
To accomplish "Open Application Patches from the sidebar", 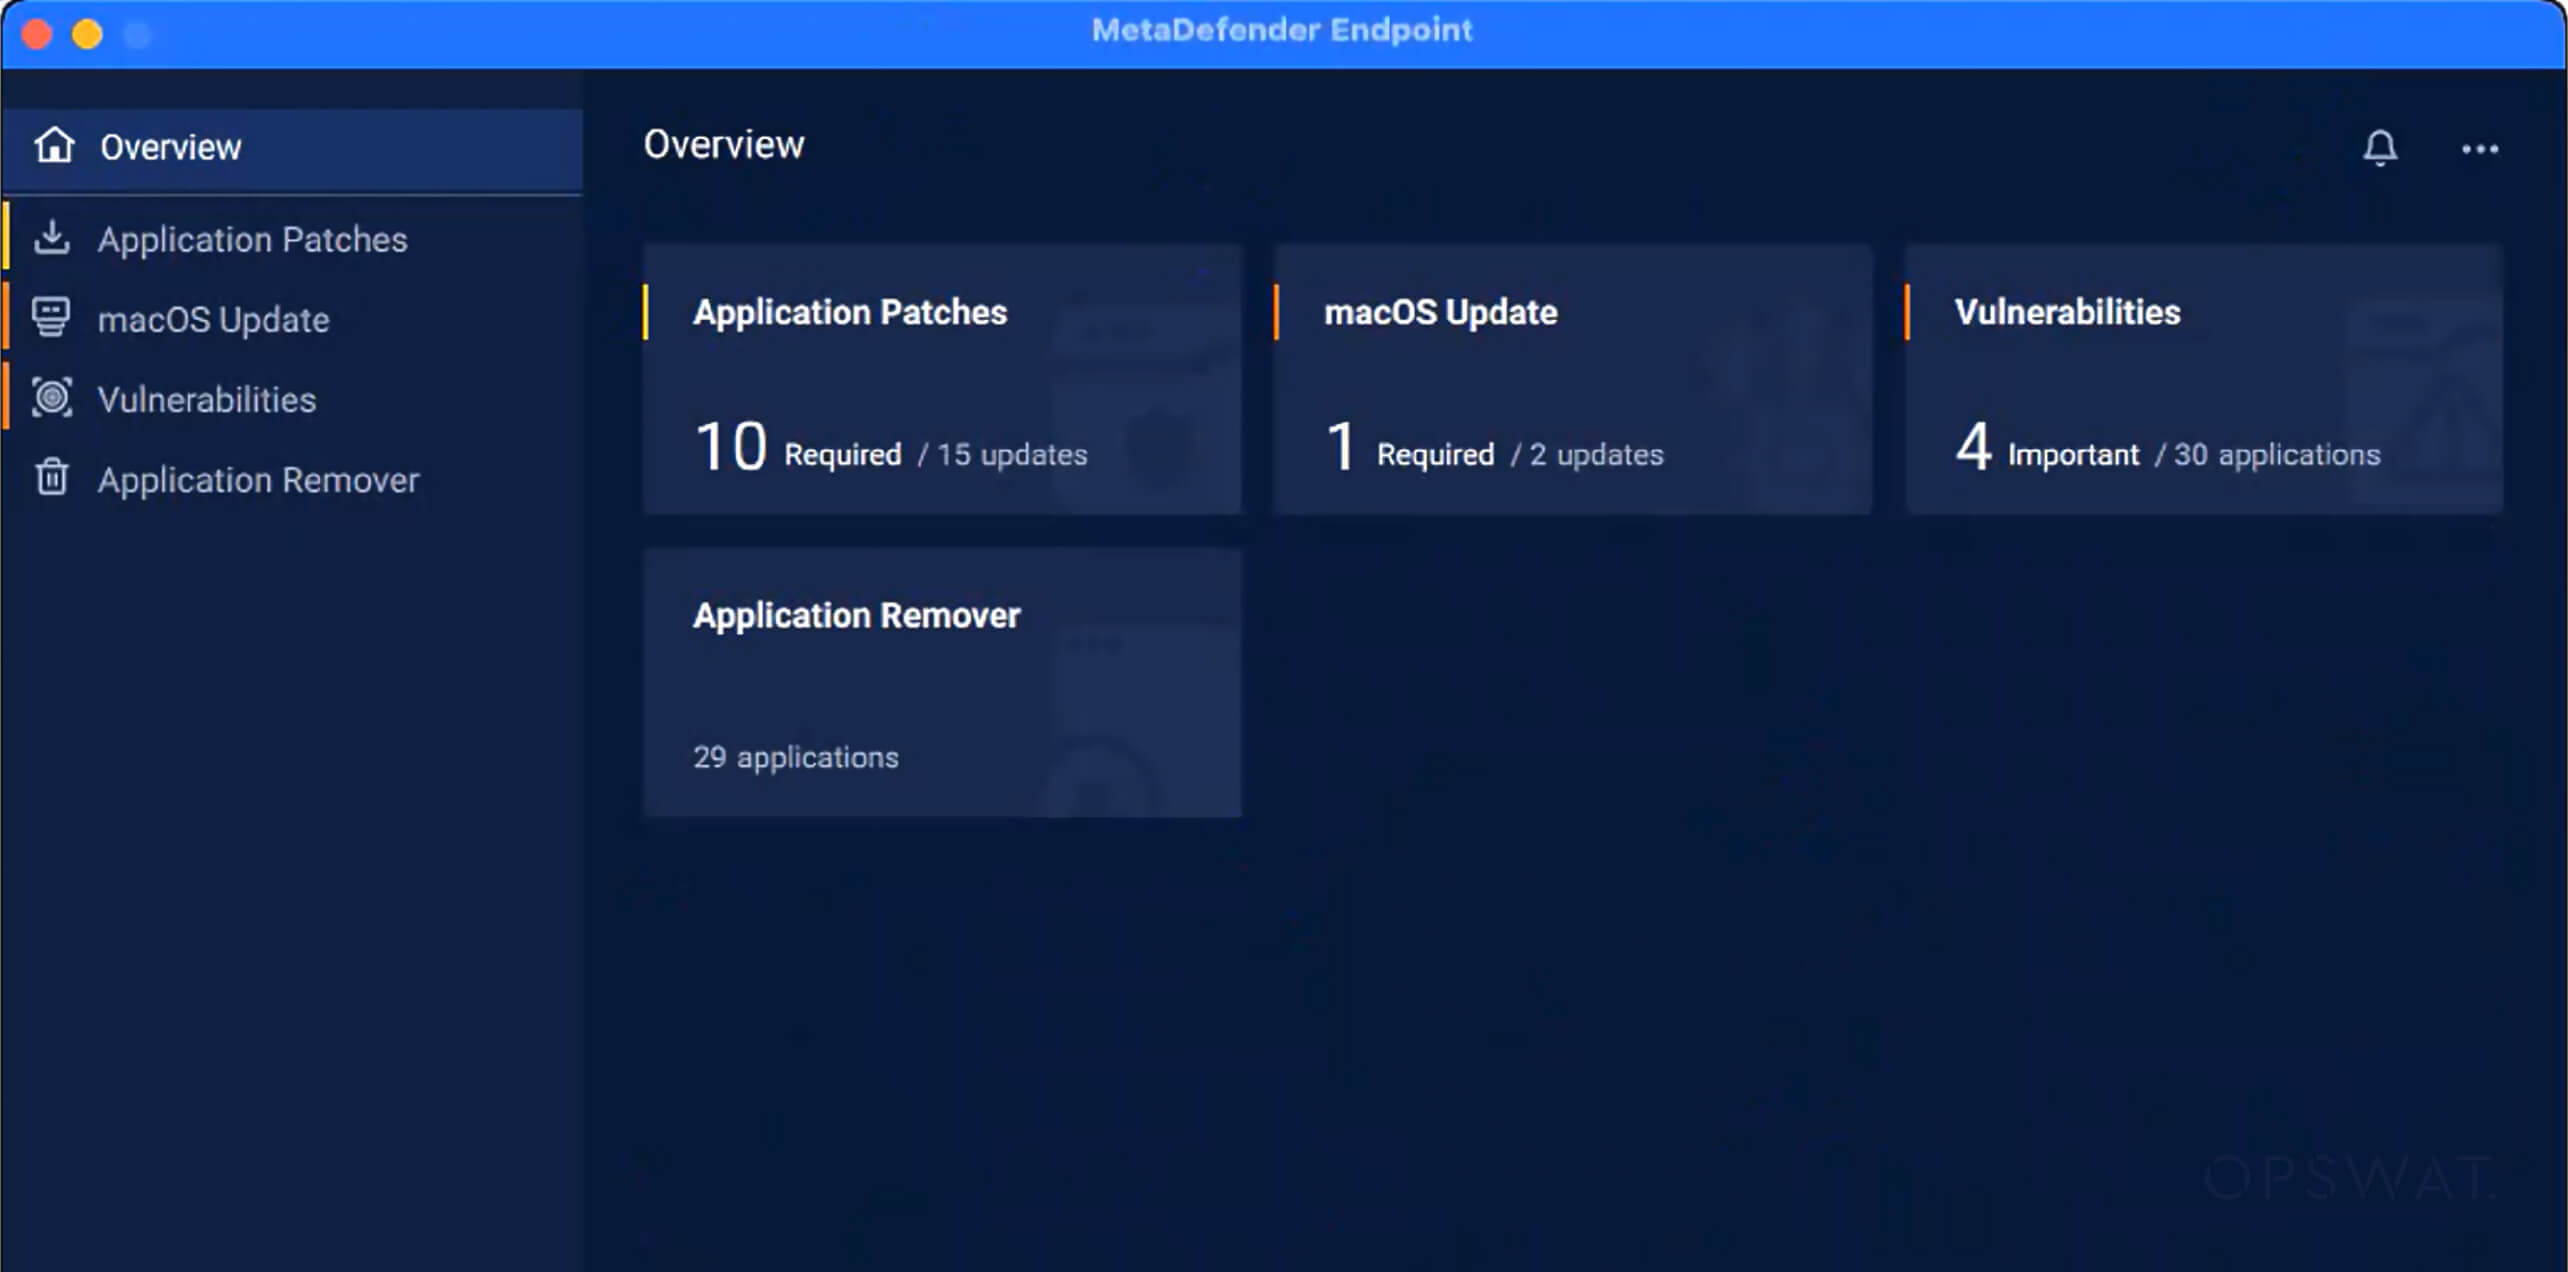I will click(x=253, y=239).
